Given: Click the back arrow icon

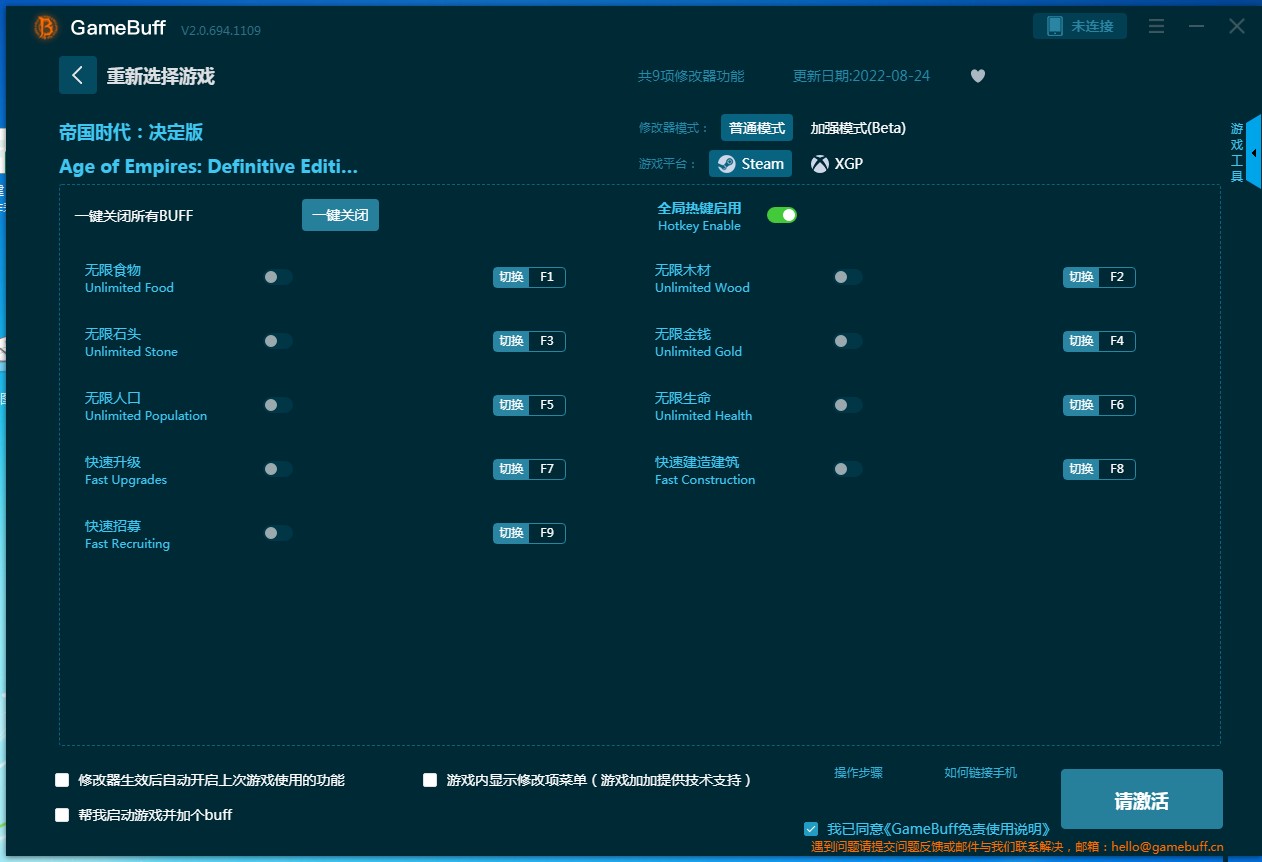Looking at the screenshot, I should click(x=78, y=76).
